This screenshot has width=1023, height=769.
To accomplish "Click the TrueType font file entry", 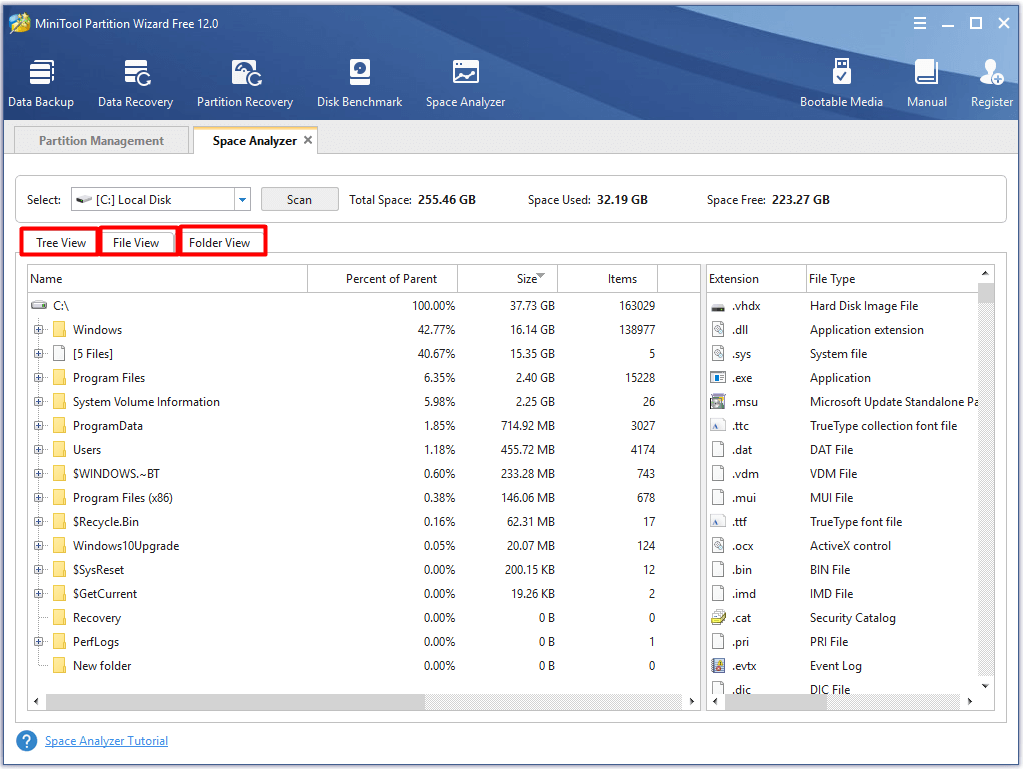I will click(856, 522).
